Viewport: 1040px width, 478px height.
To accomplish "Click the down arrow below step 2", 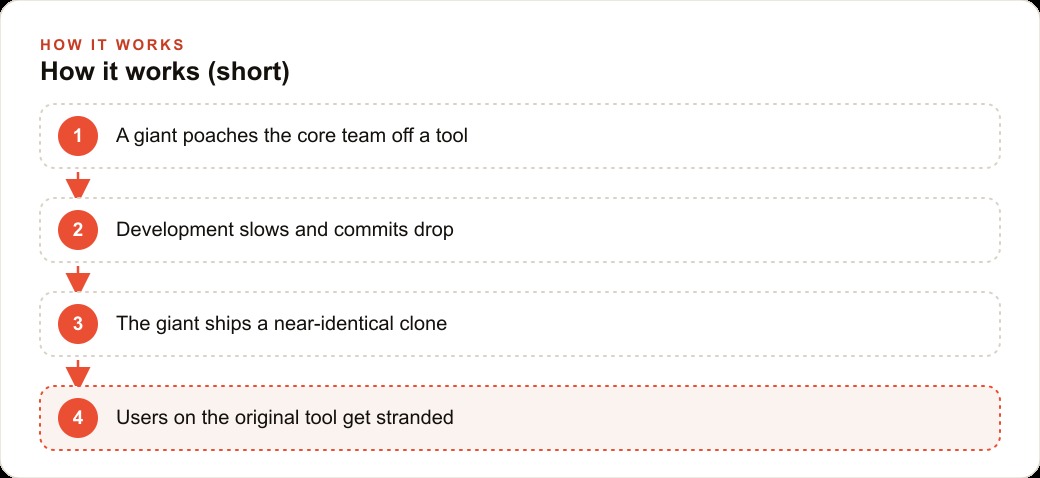I will click(x=78, y=278).
